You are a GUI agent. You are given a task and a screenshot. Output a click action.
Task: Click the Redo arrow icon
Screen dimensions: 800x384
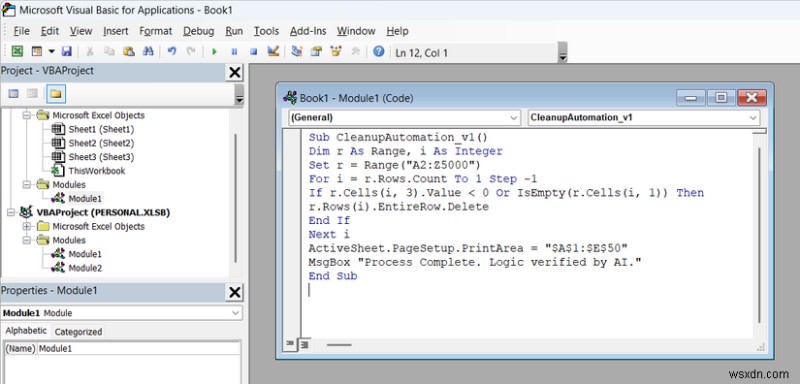click(x=191, y=51)
